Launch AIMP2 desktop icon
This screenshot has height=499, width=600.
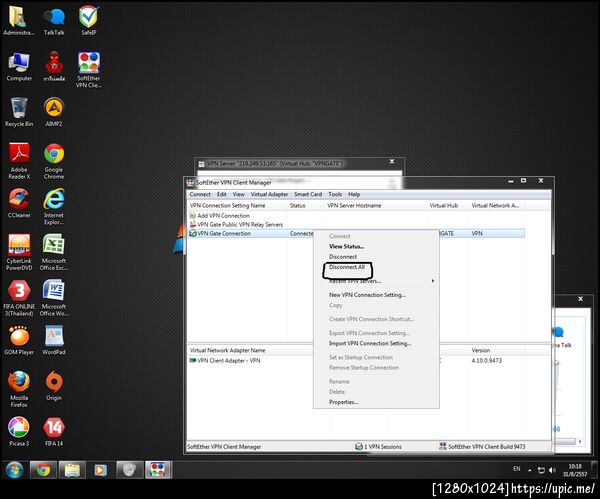click(x=54, y=112)
